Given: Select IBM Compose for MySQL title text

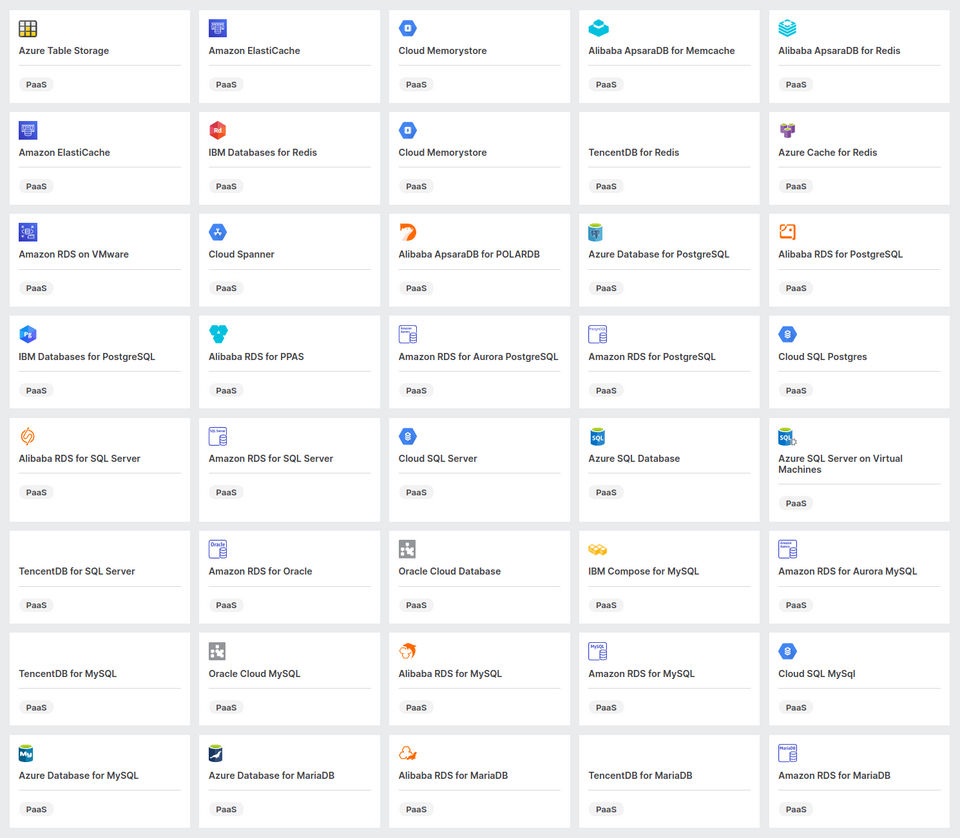Looking at the screenshot, I should [643, 571].
